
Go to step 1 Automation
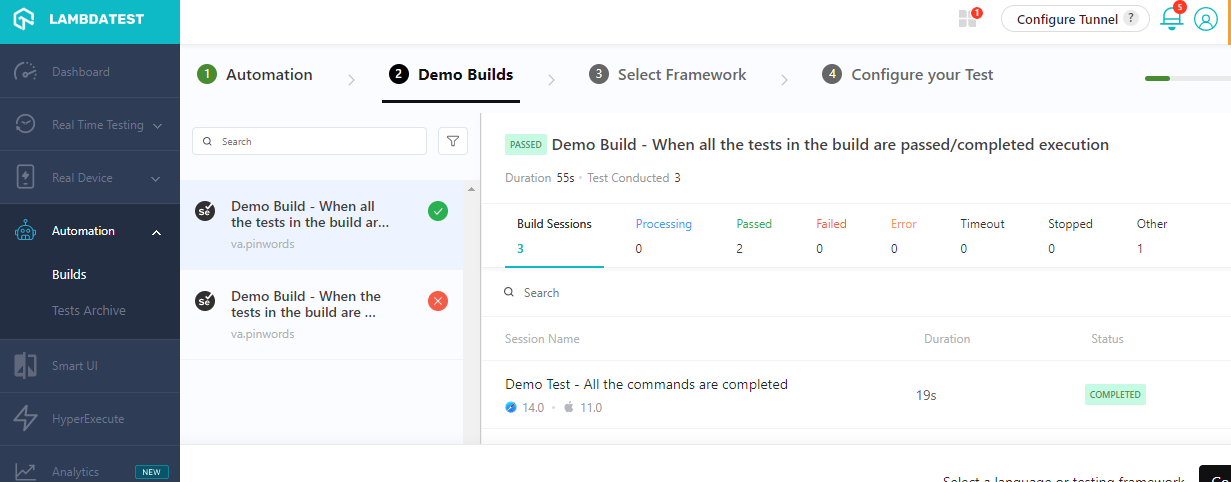[255, 74]
